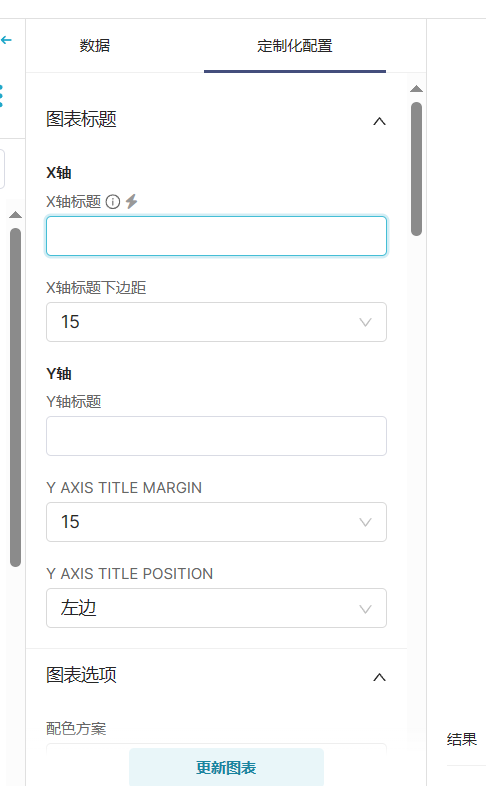
Task: Select the 定制化配置 tab
Action: 295,46
